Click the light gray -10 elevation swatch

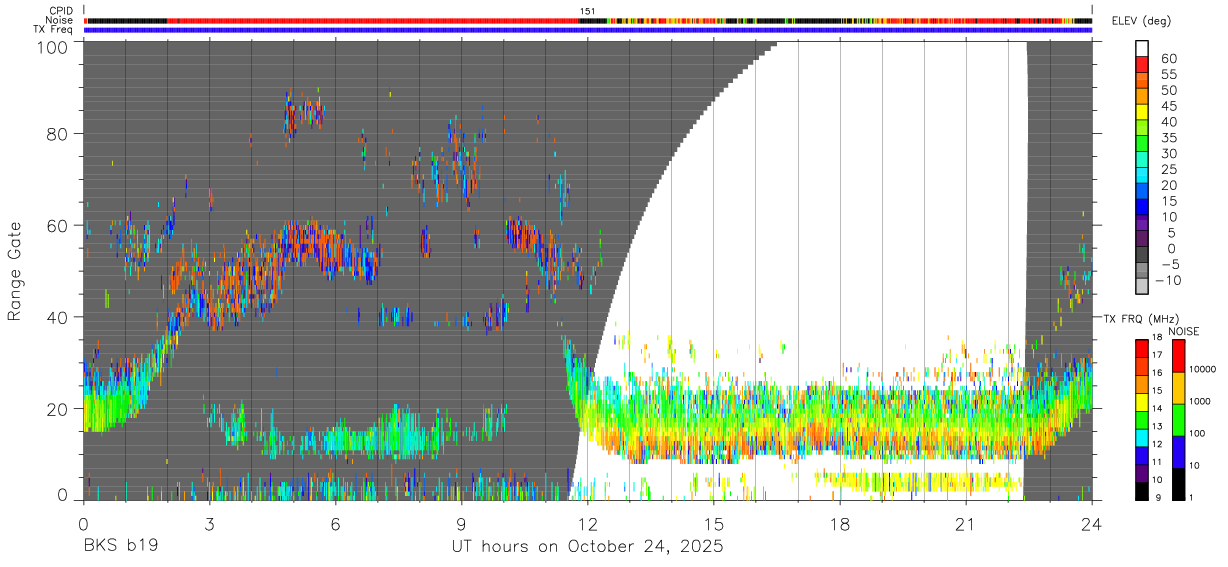tap(1142, 288)
